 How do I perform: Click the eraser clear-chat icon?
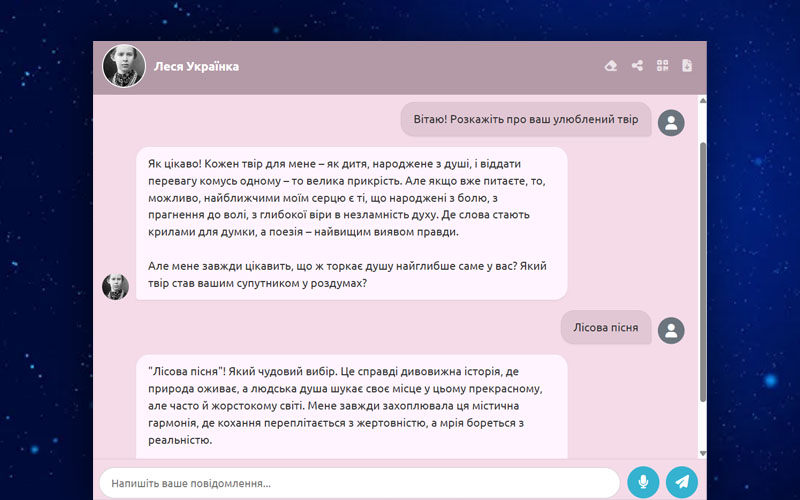(x=611, y=66)
